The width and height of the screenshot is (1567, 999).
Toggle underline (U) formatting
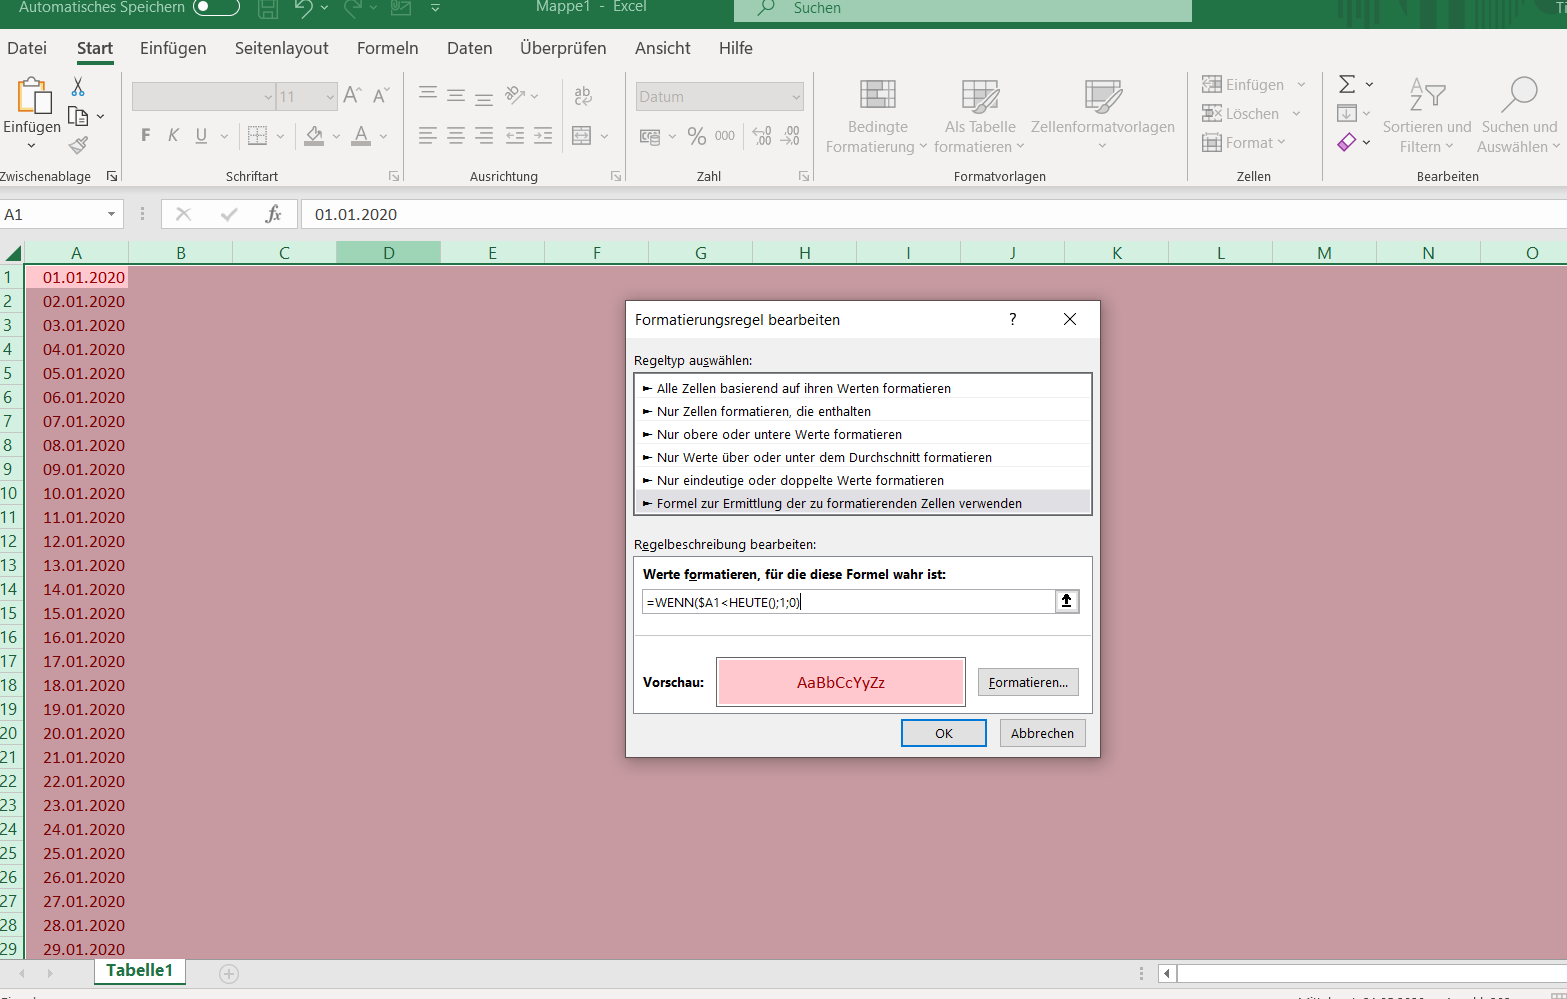tap(201, 135)
